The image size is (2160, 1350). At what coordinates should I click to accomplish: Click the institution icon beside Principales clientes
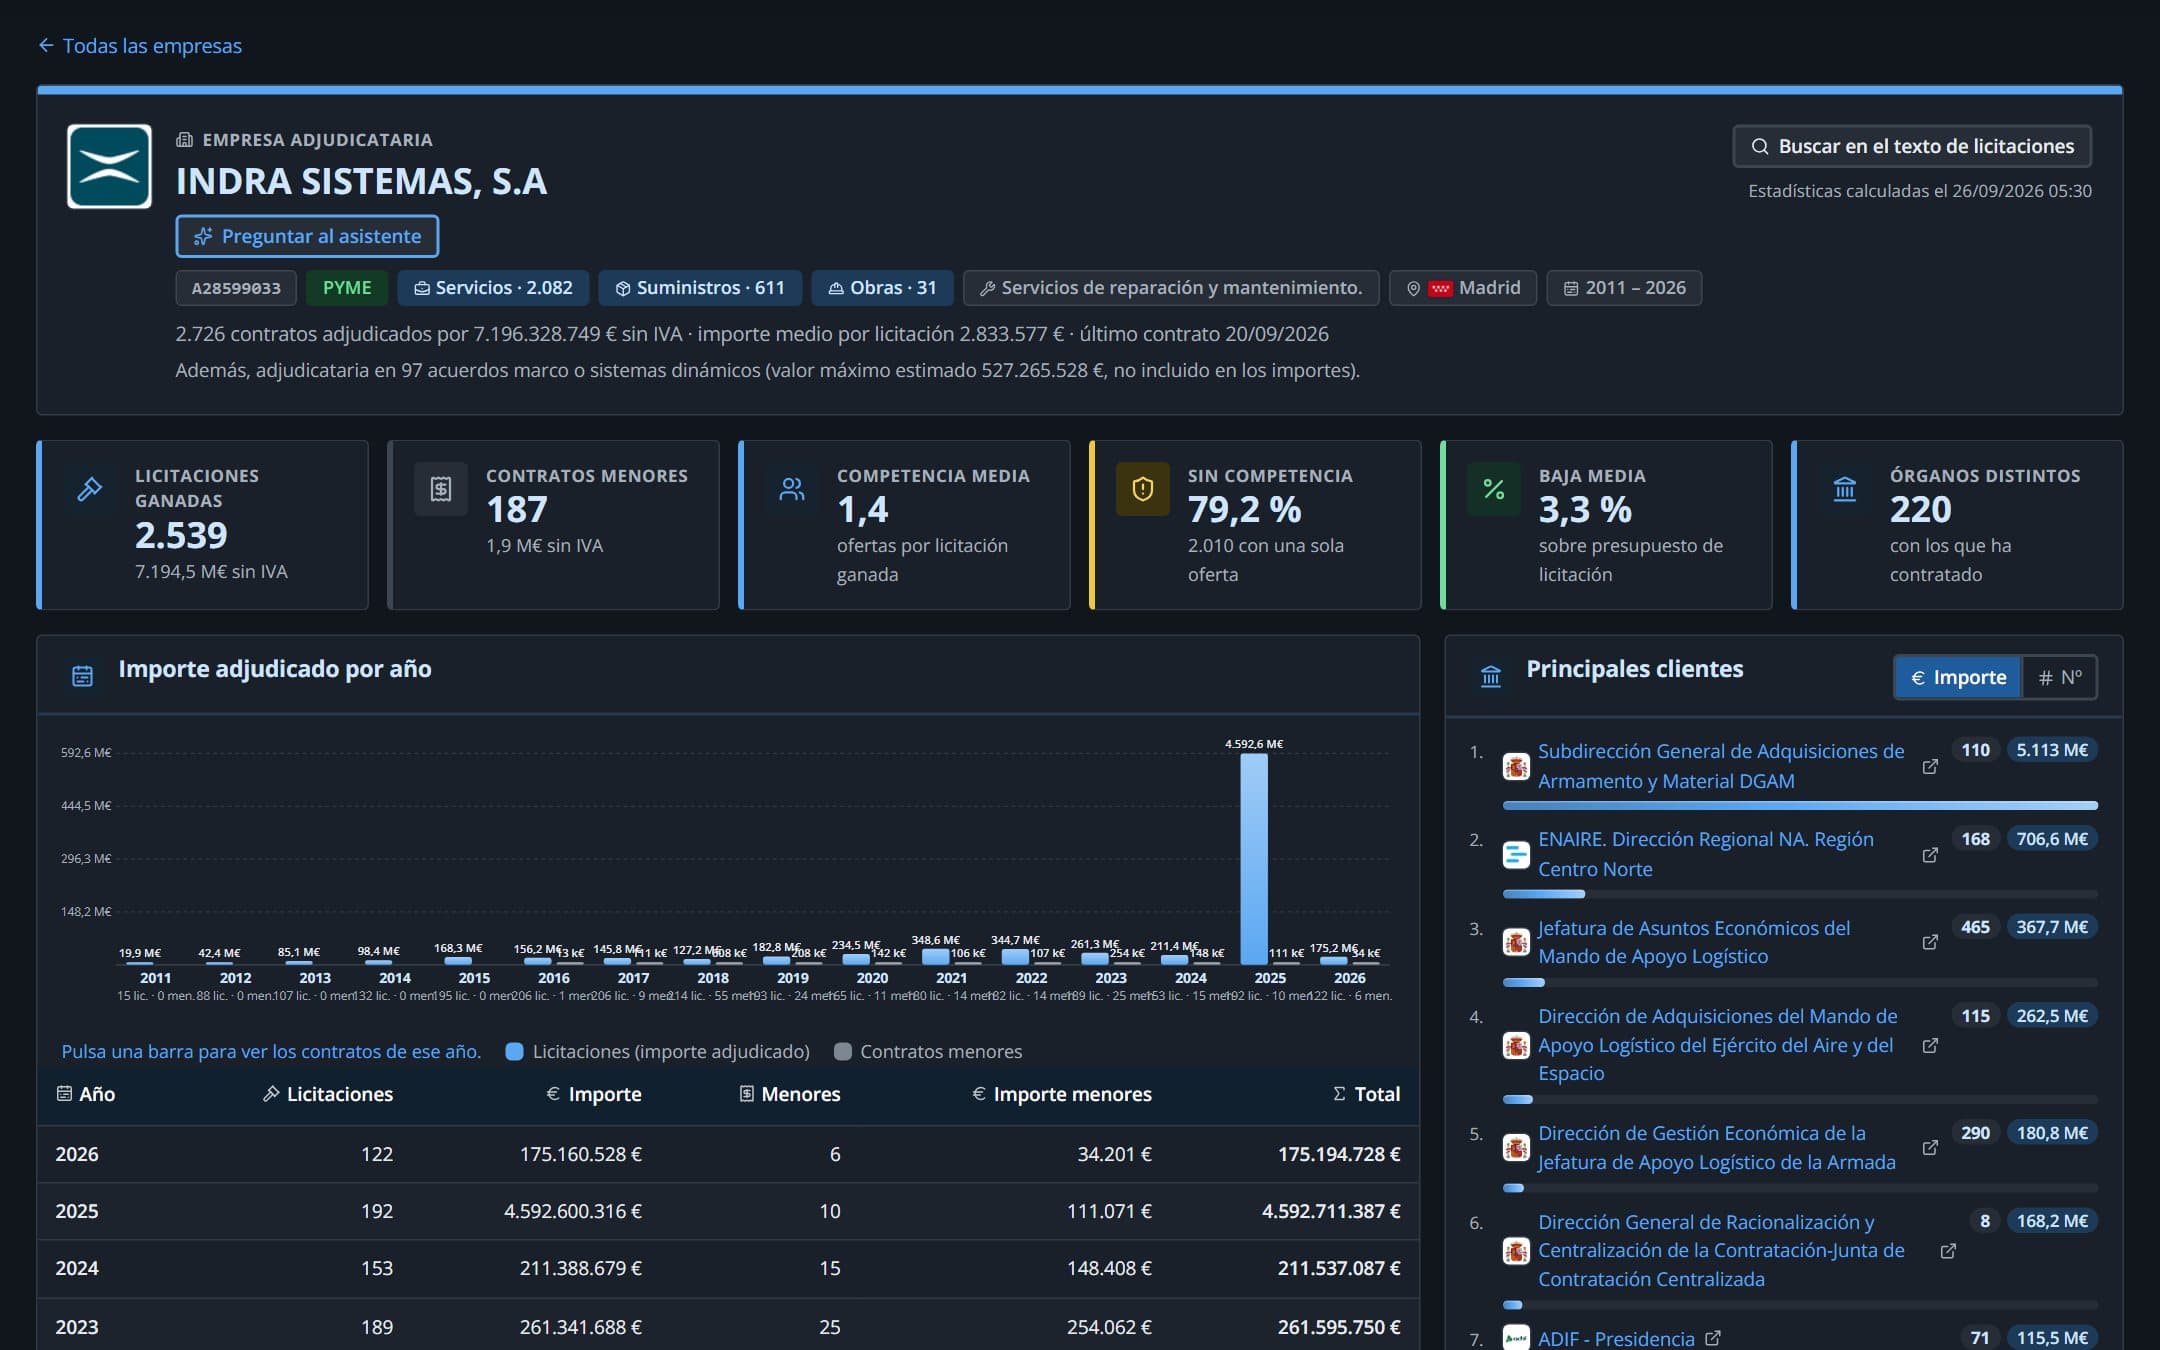(x=1491, y=677)
